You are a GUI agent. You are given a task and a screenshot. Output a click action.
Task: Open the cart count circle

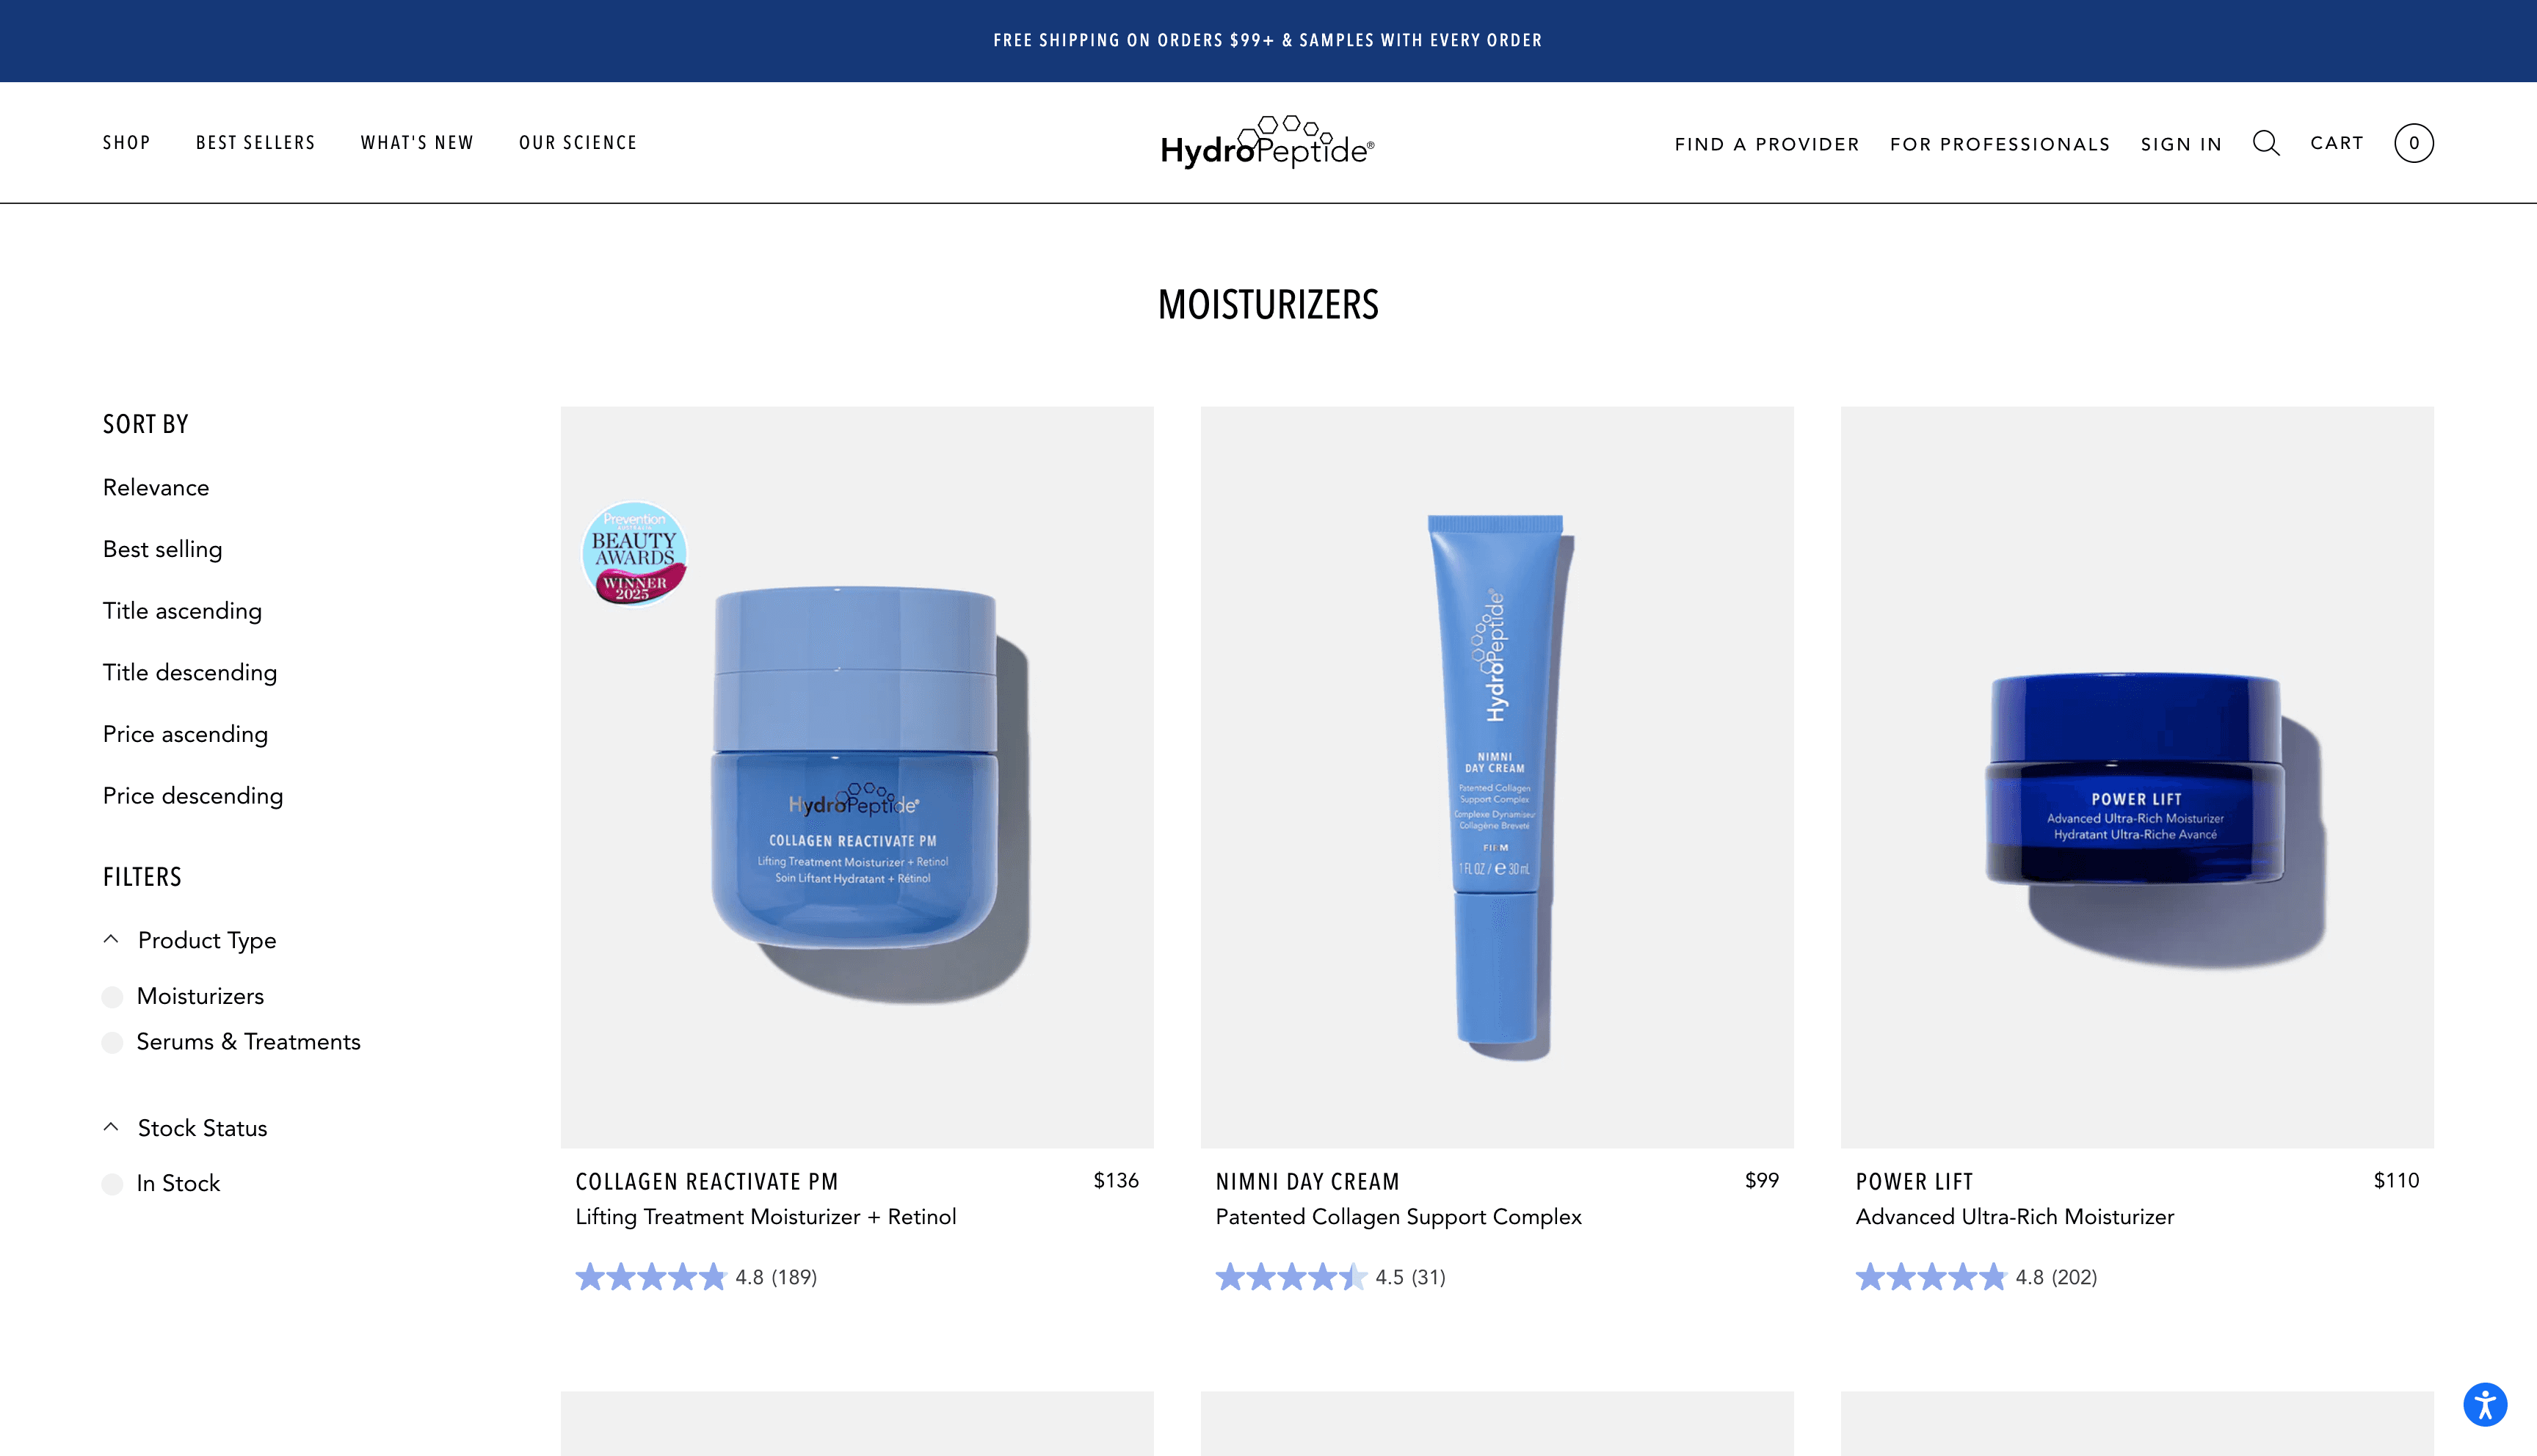point(2413,143)
